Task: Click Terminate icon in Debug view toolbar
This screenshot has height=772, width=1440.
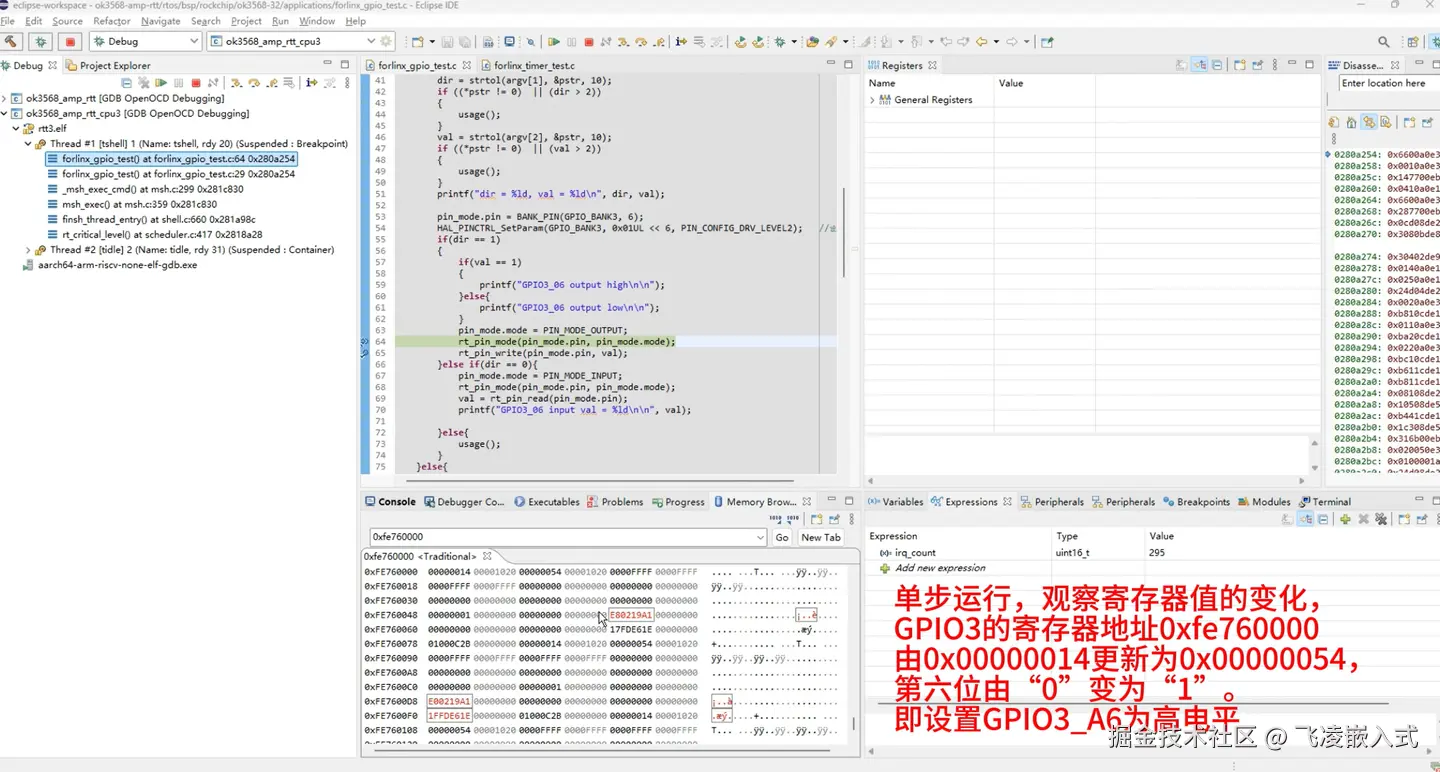Action: (x=196, y=83)
